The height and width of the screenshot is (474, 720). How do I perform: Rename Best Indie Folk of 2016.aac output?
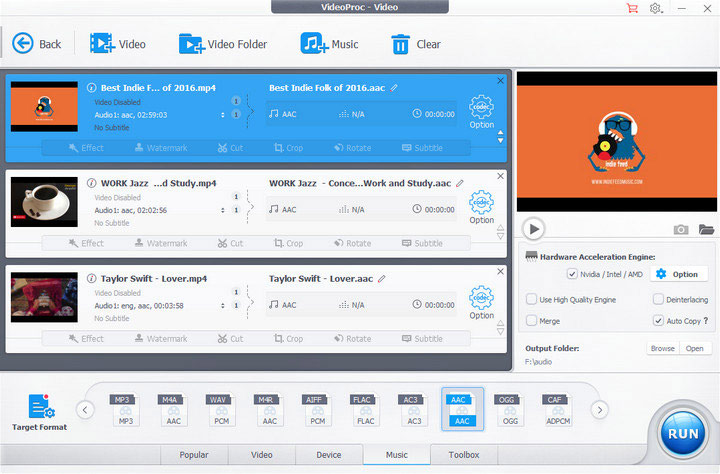click(x=394, y=88)
